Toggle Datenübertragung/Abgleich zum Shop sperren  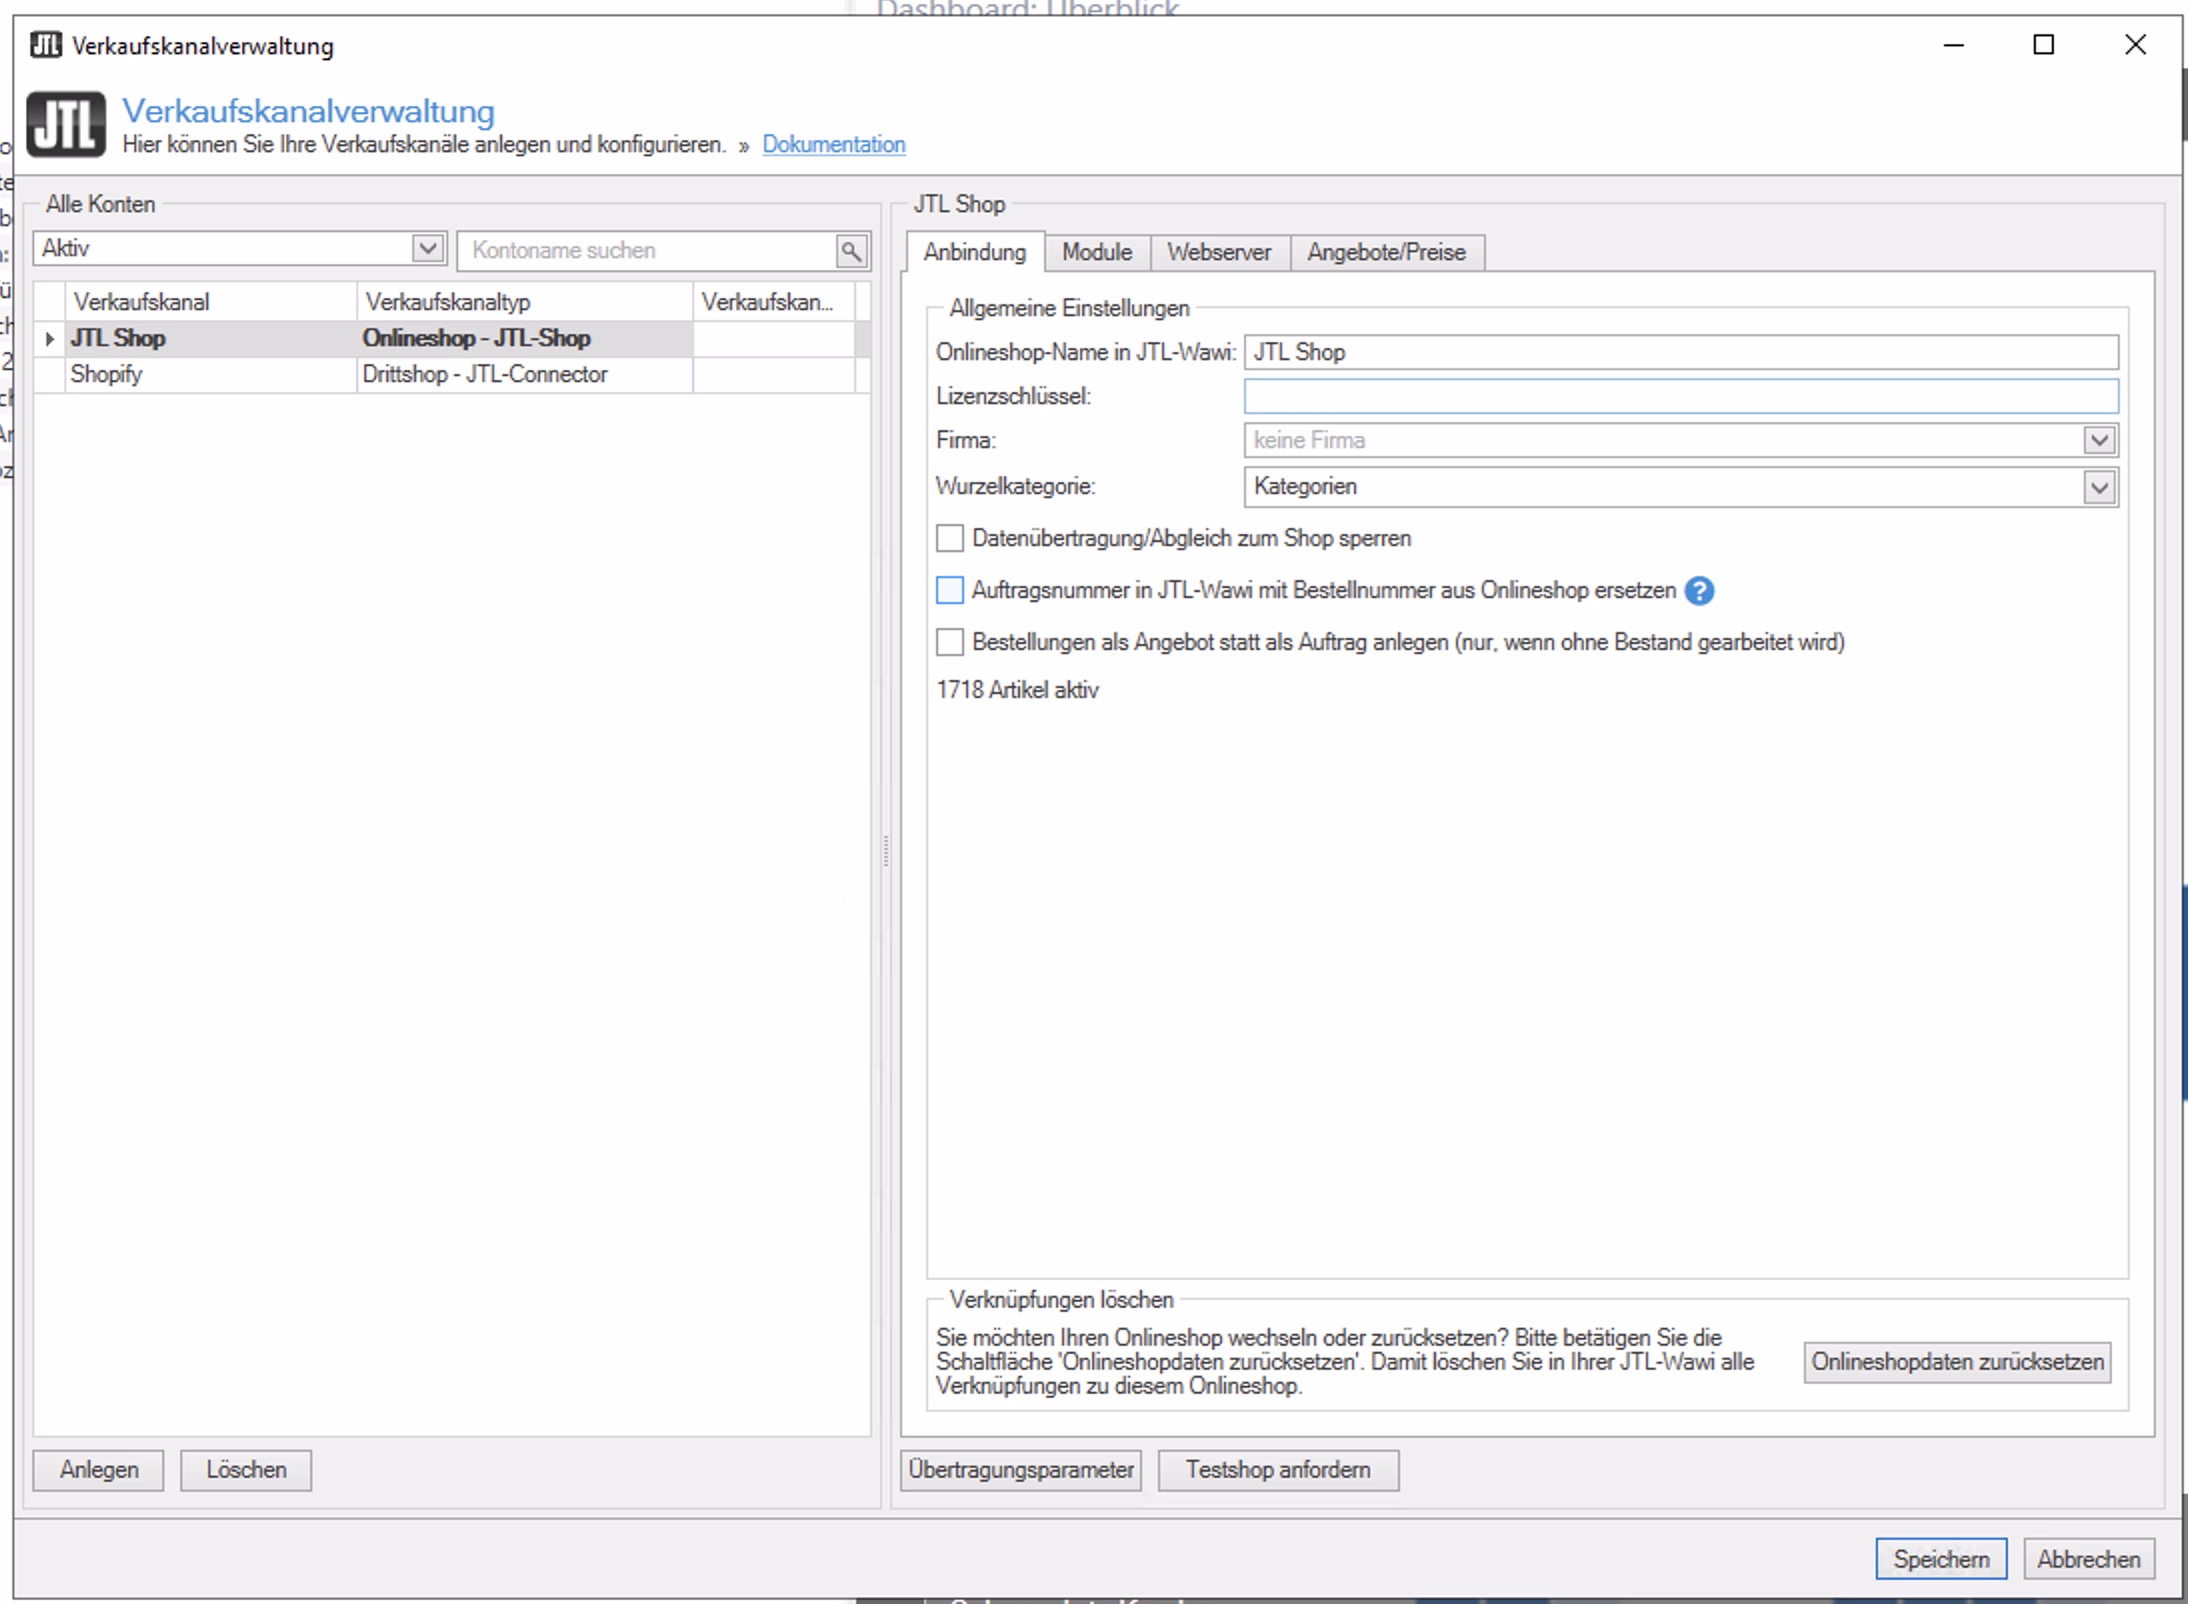[949, 538]
